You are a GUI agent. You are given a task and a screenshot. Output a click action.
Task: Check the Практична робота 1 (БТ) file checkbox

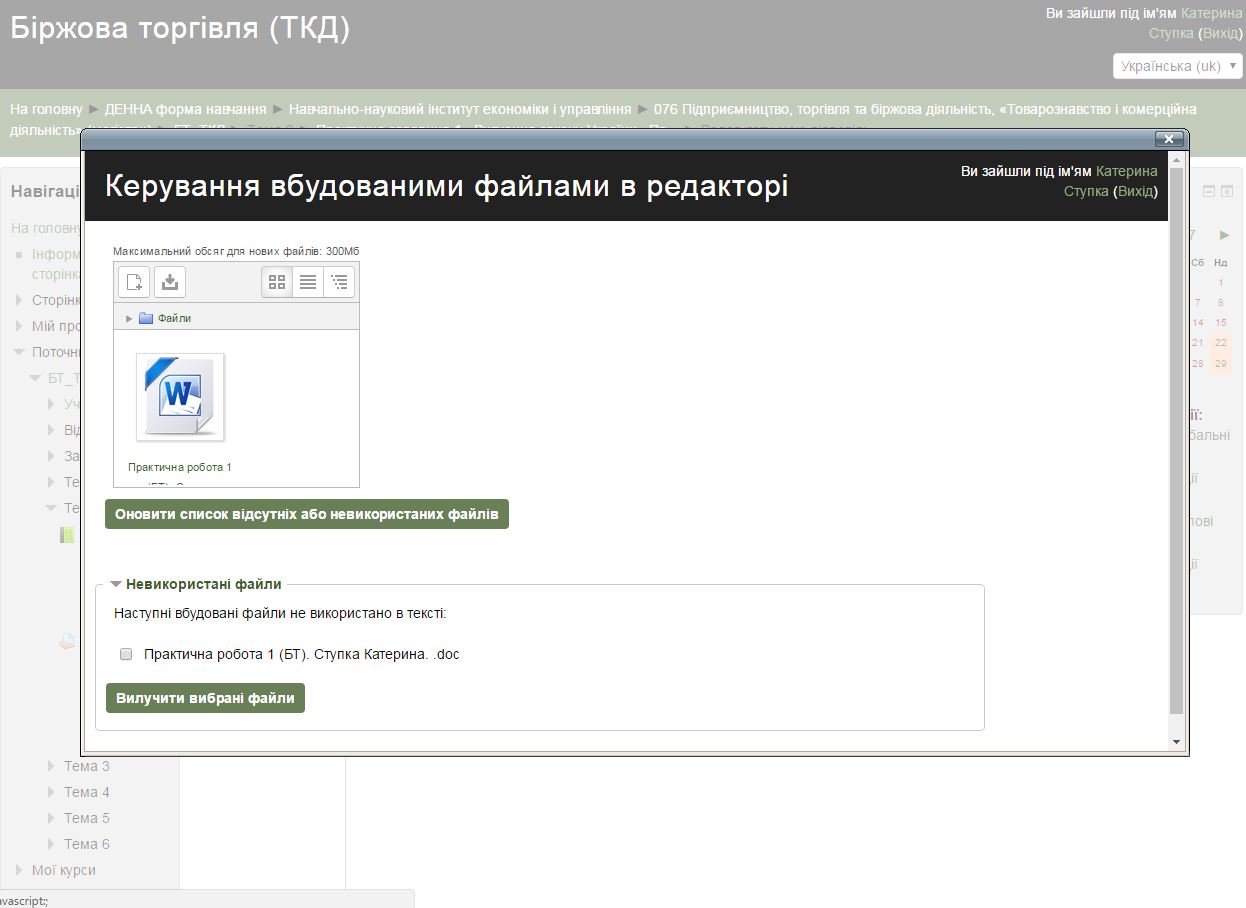coord(126,653)
